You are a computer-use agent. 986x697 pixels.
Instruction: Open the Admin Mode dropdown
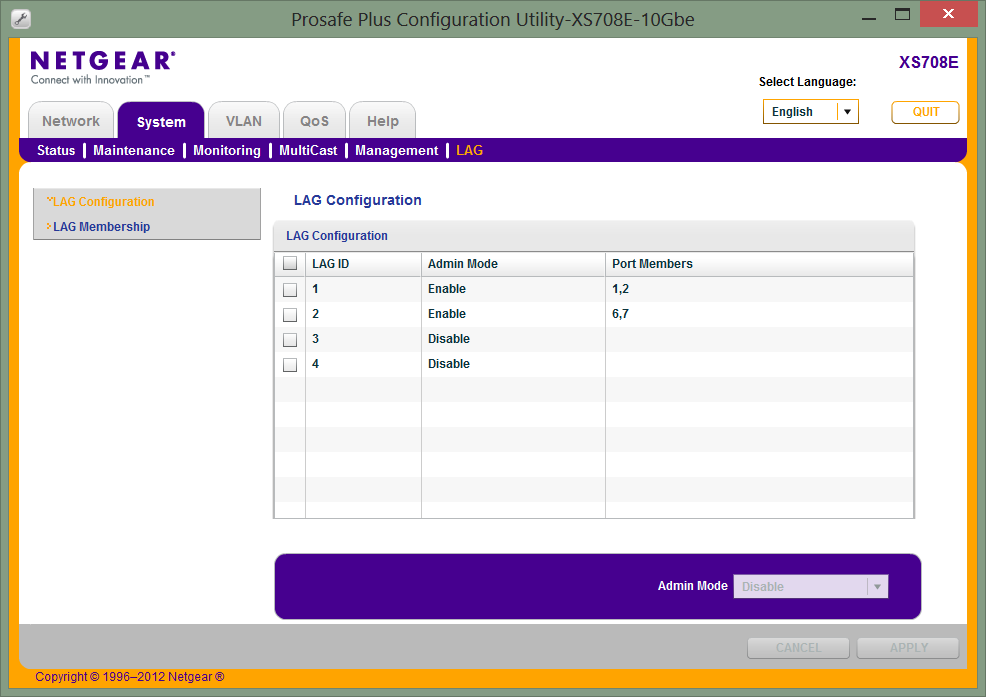click(x=811, y=586)
